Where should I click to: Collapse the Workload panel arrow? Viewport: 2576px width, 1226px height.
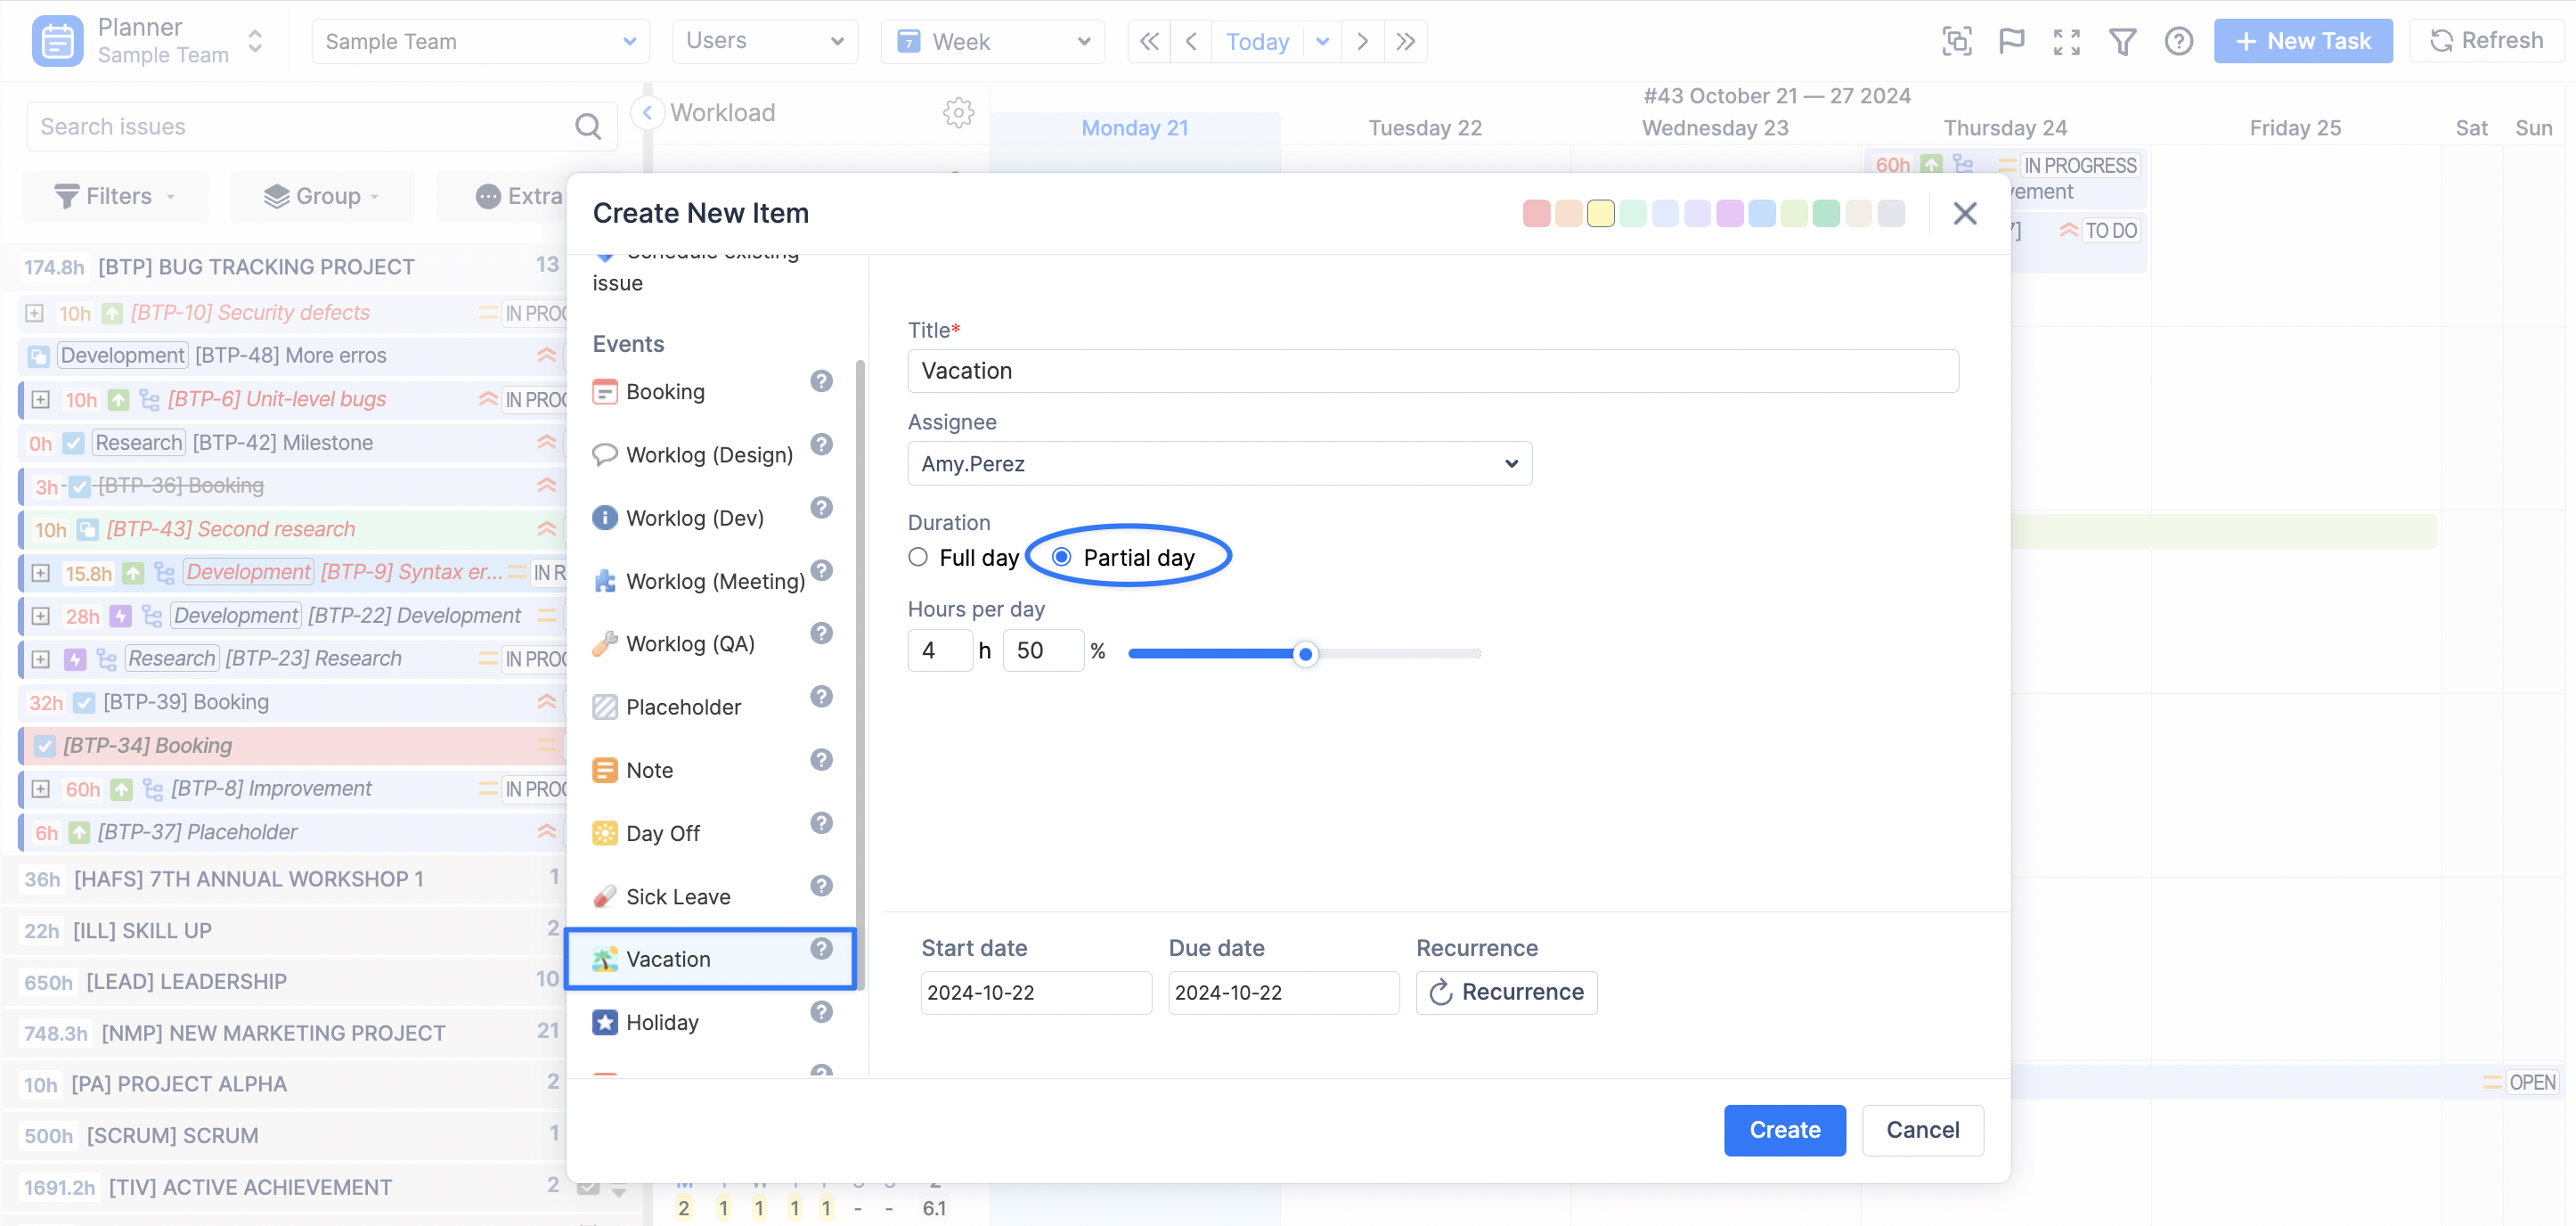pyautogui.click(x=647, y=113)
